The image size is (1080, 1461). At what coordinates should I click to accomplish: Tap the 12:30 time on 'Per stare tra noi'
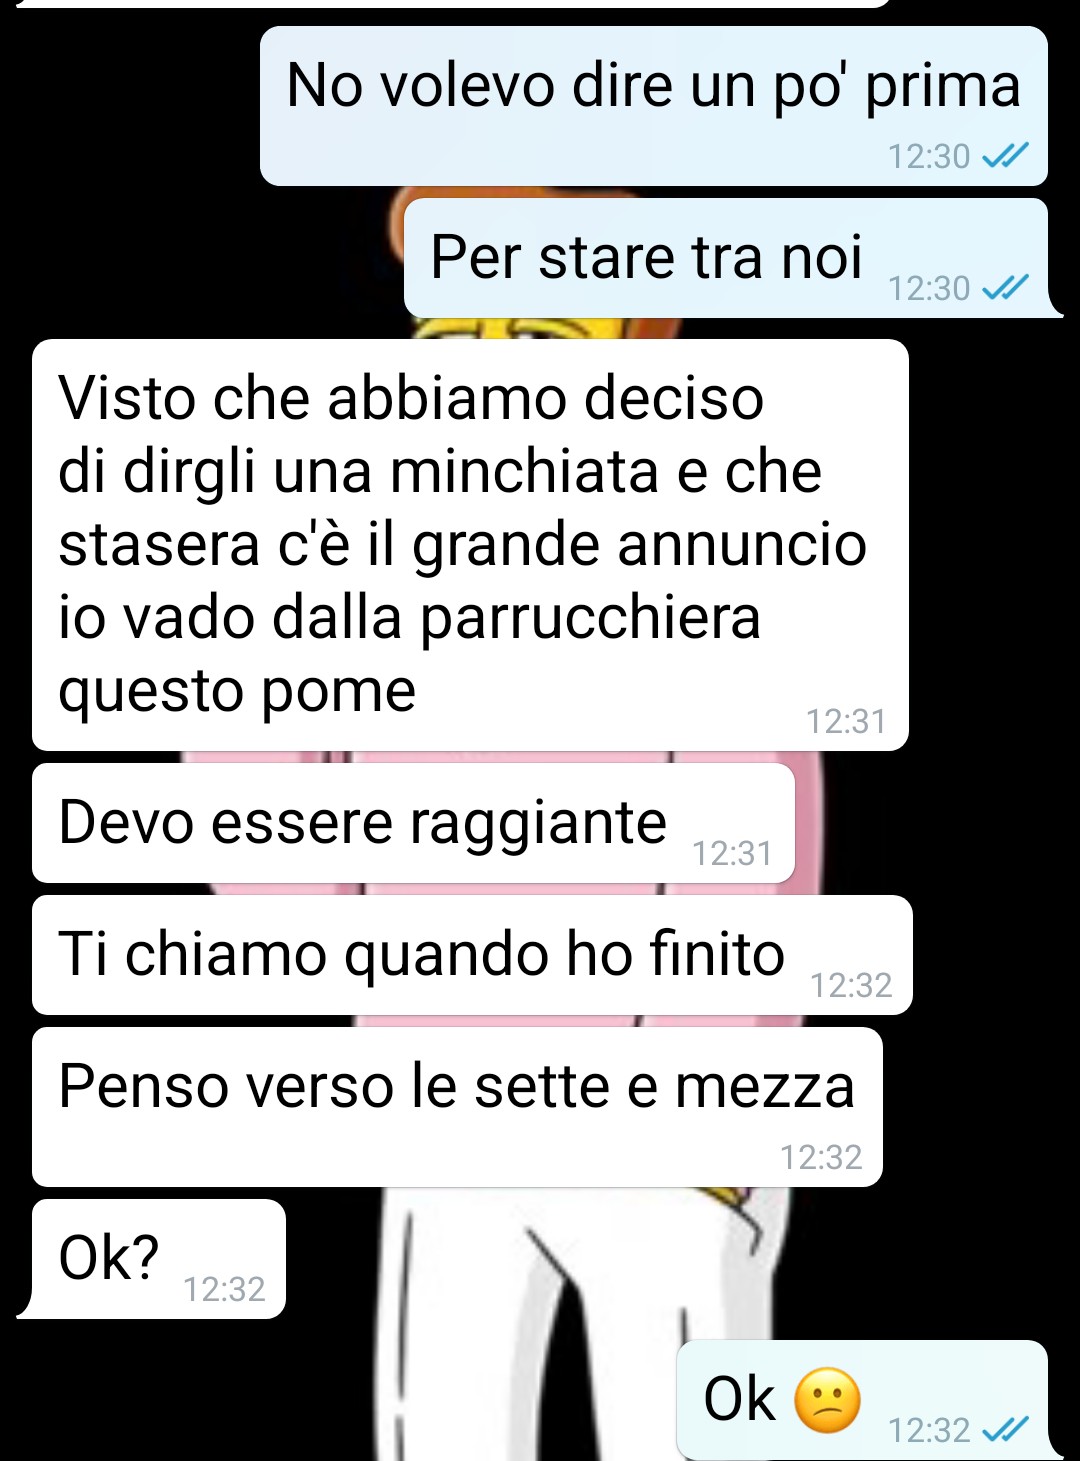(x=929, y=288)
